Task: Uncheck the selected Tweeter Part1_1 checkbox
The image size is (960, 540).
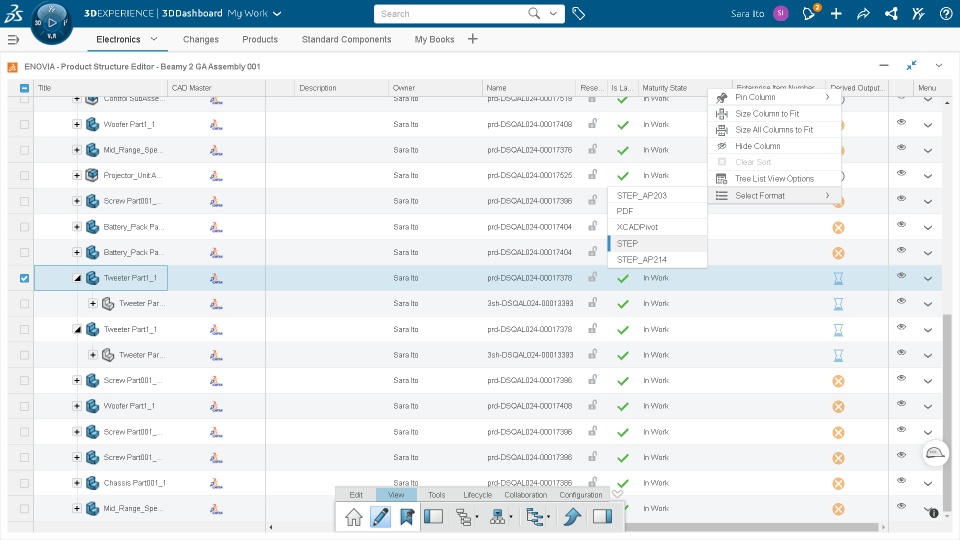Action: click(24, 278)
